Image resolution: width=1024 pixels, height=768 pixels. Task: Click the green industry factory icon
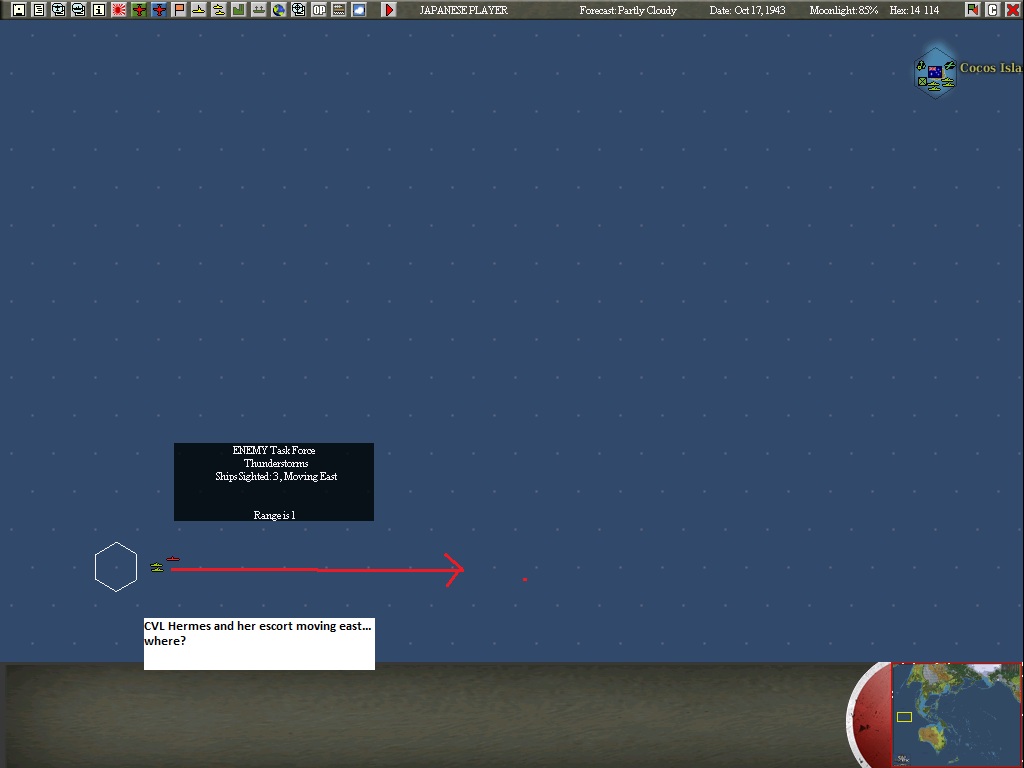coord(238,10)
